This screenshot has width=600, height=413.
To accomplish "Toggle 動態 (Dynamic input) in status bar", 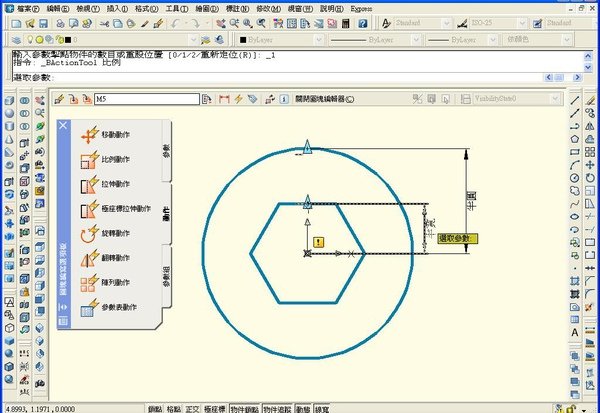I will click(303, 409).
